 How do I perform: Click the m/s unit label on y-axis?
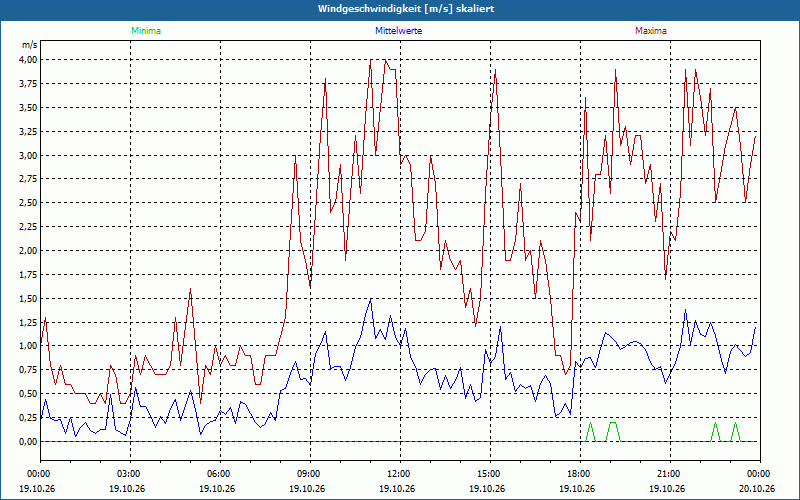29,45
